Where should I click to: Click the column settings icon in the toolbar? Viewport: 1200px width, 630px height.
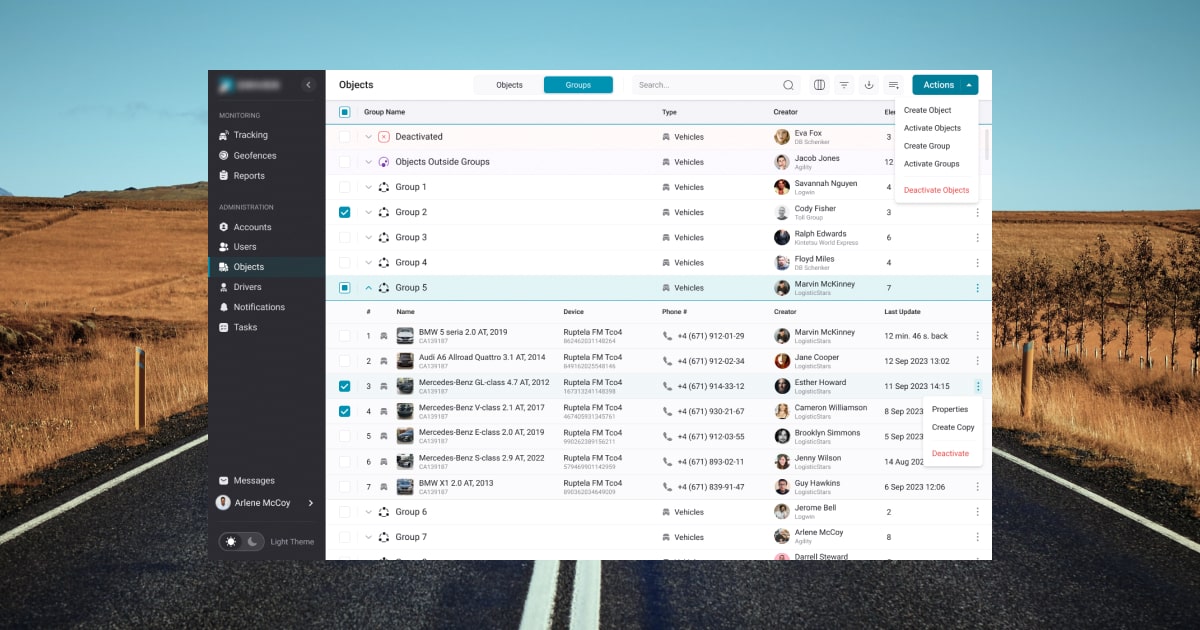coord(819,85)
